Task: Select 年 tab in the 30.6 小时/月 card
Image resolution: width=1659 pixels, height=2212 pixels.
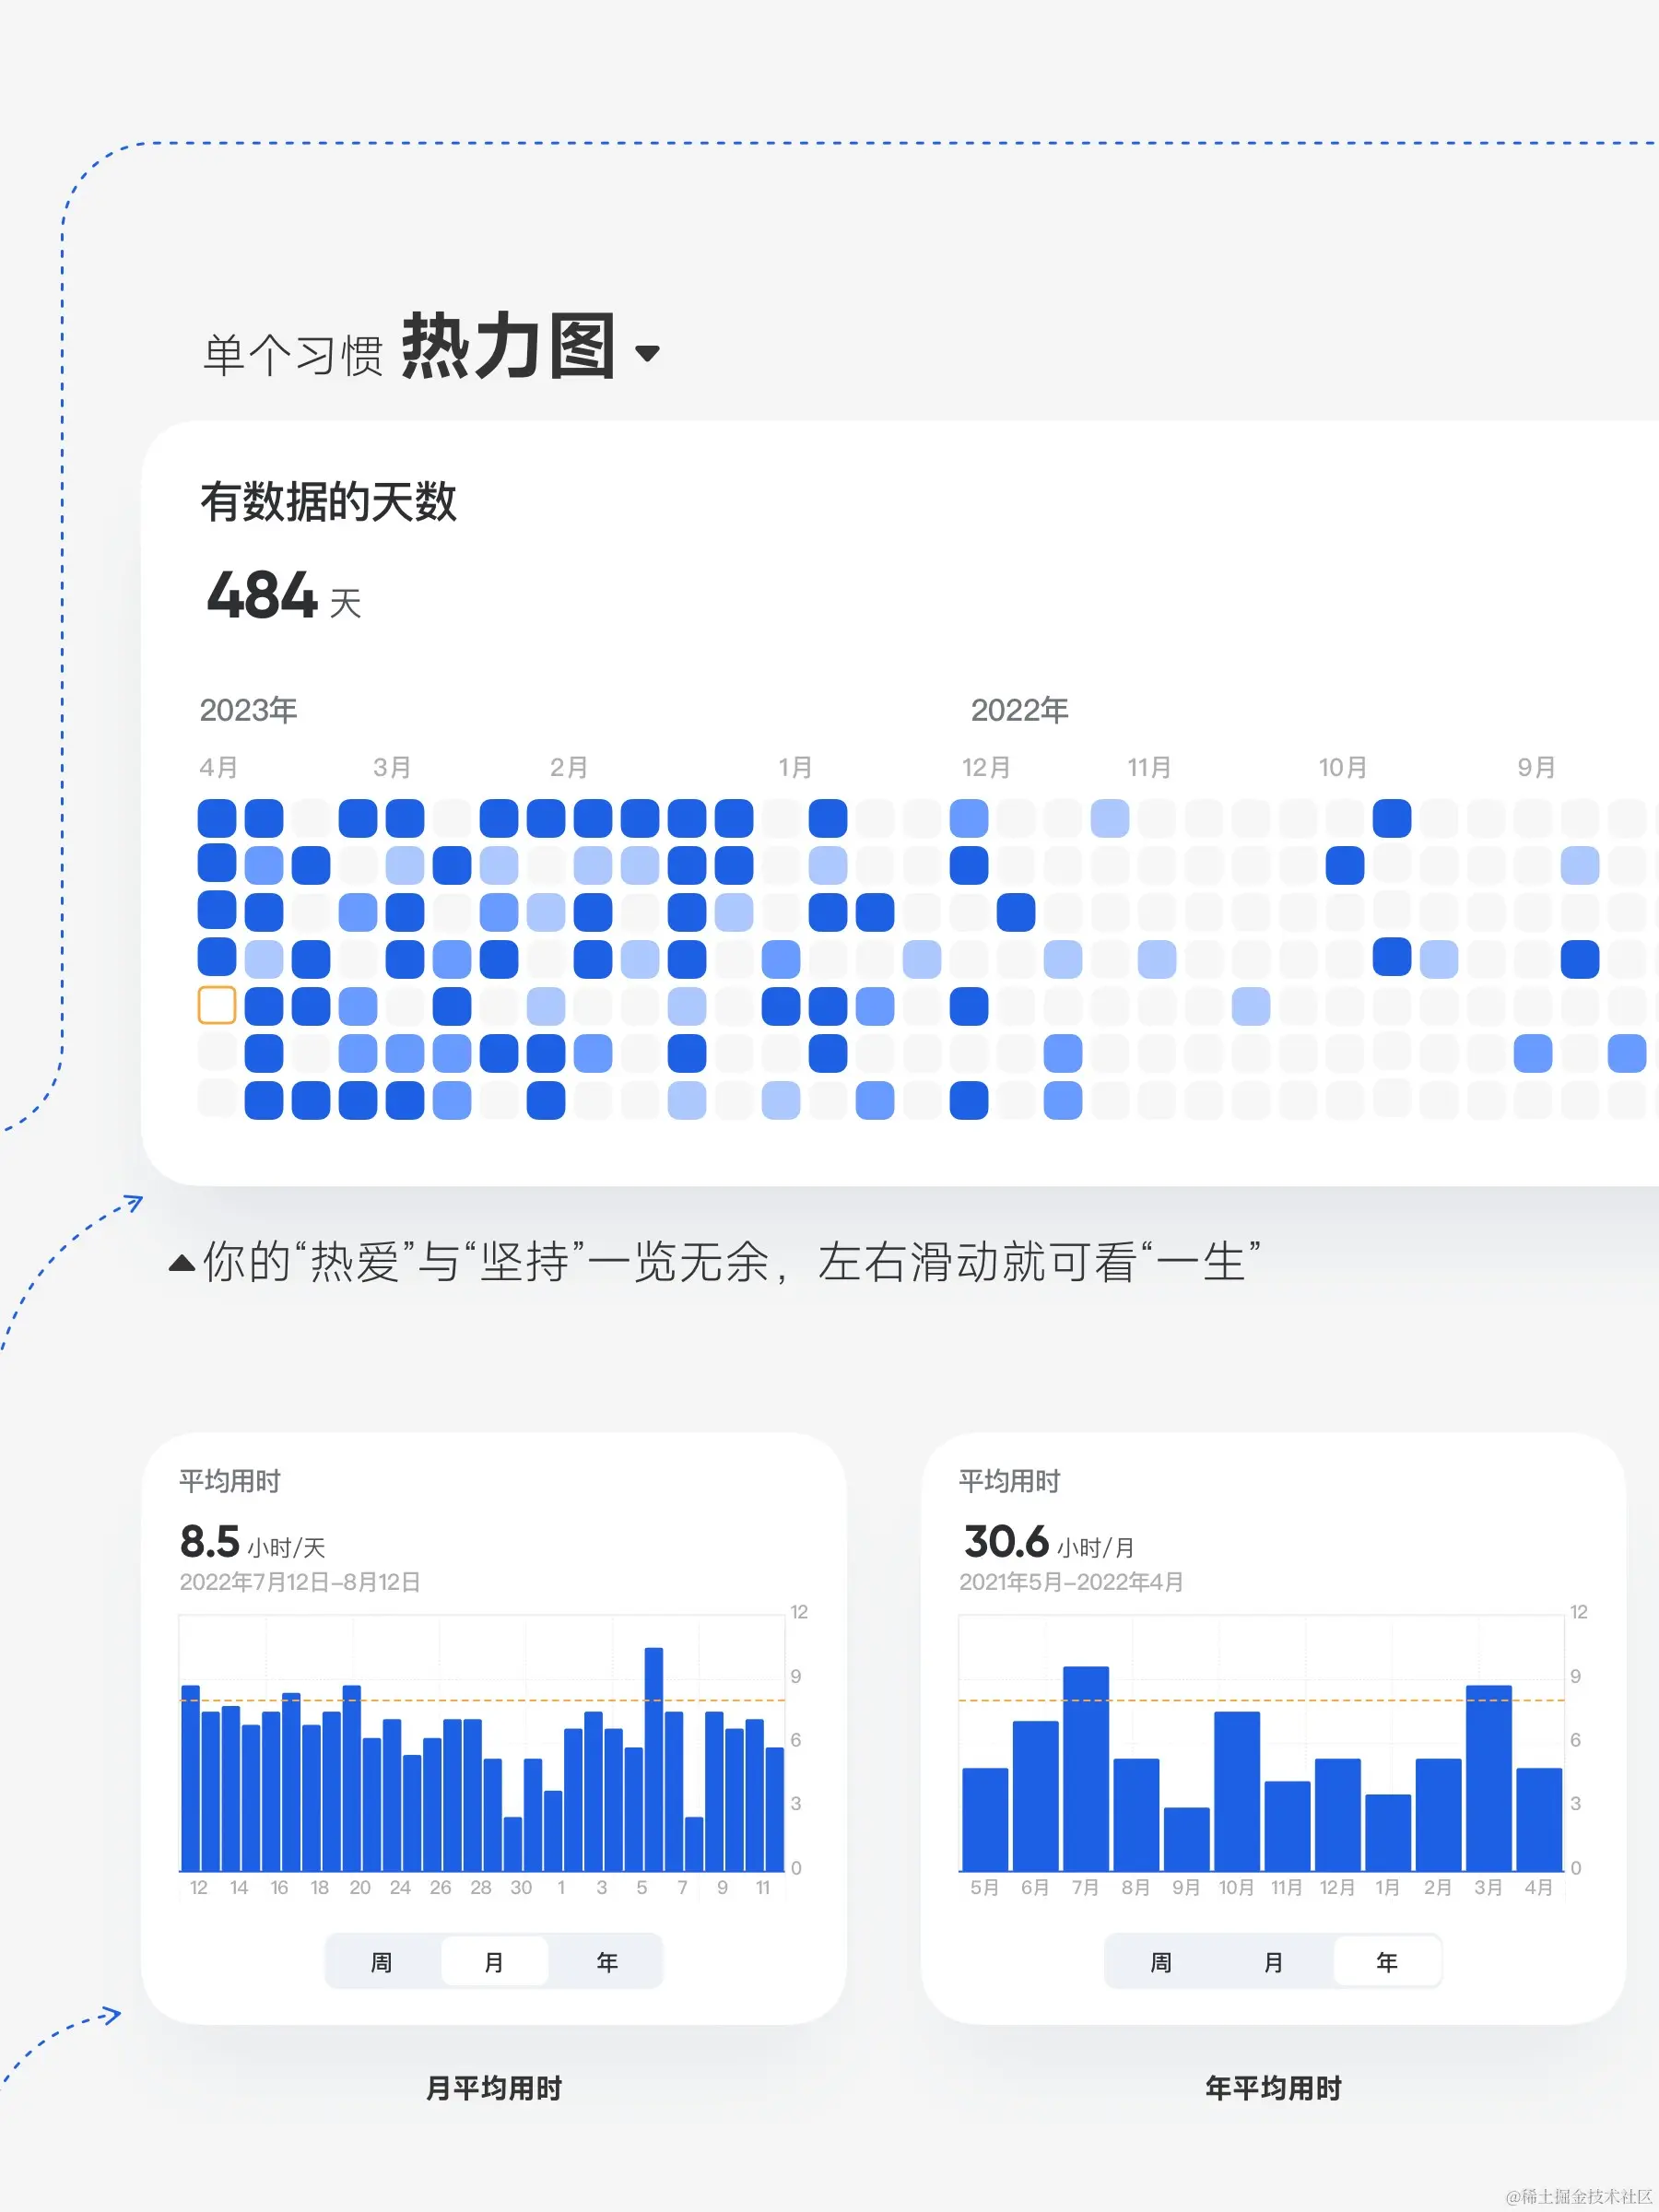Action: [x=1387, y=1962]
